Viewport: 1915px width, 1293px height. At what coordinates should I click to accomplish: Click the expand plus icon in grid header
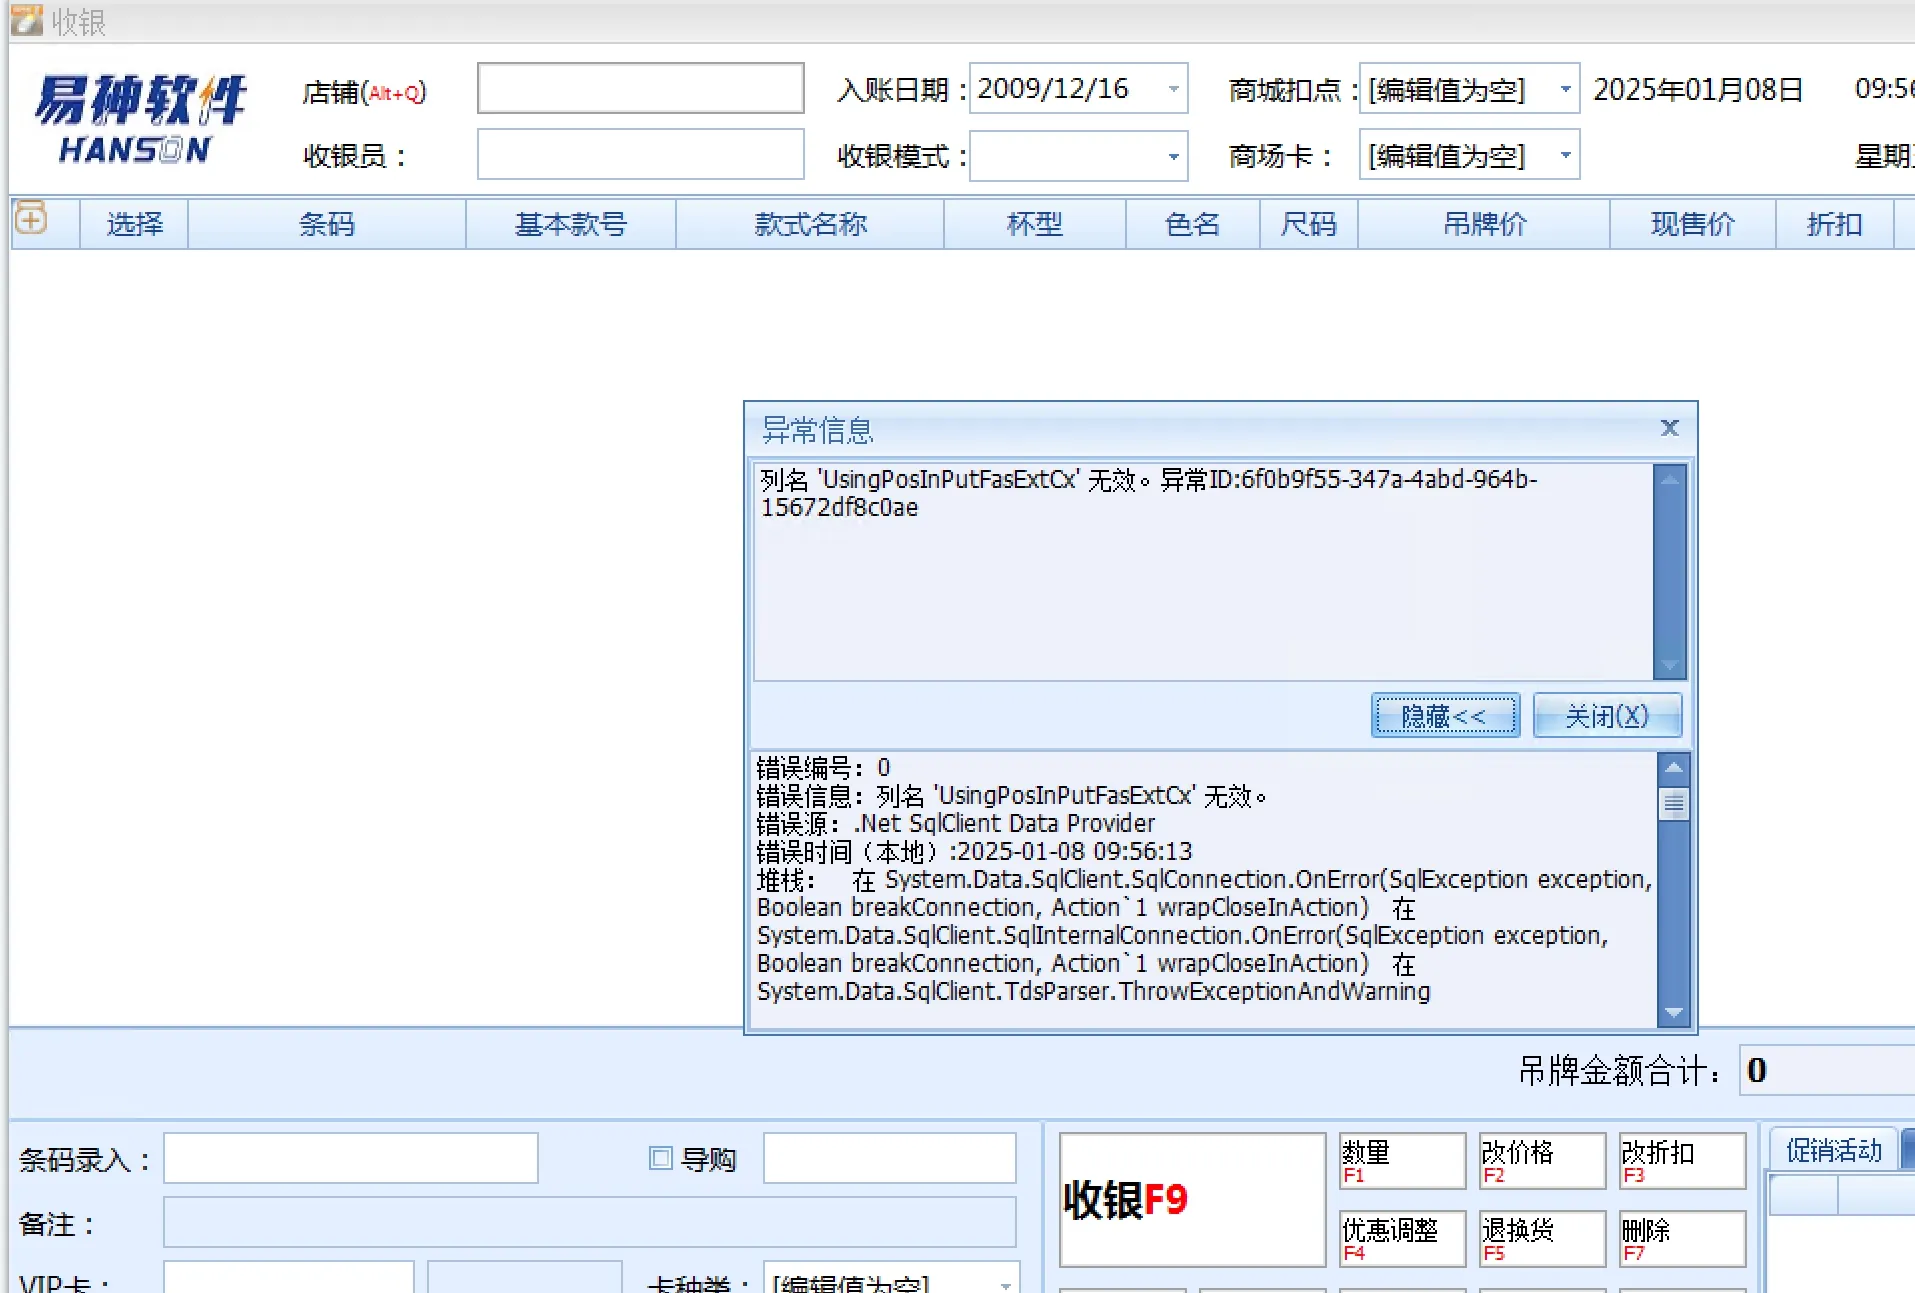pos(31,219)
